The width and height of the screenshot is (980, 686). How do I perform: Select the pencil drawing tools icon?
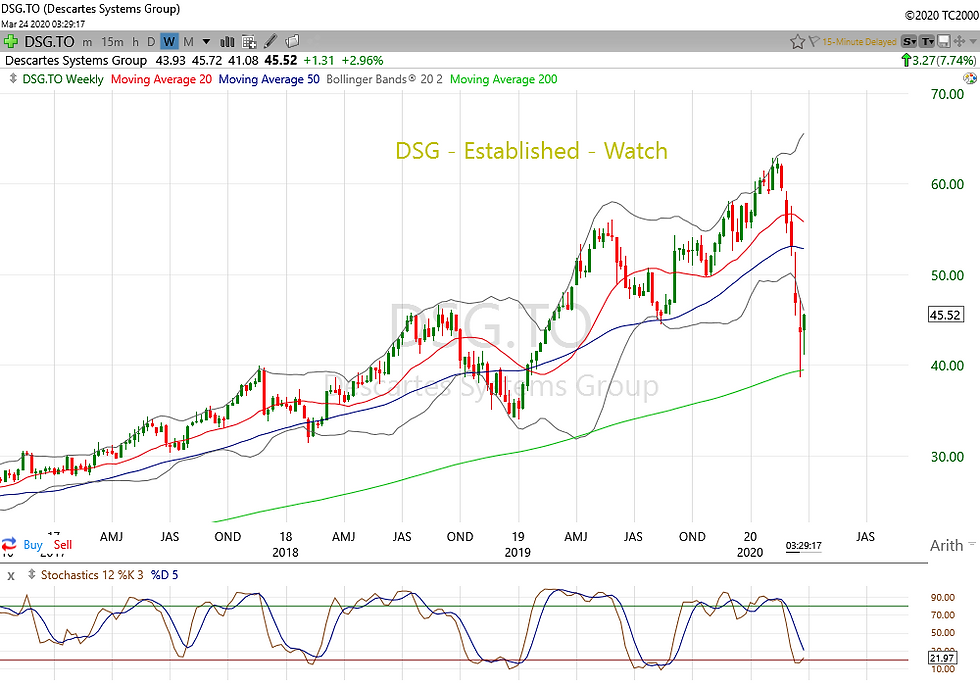tap(271, 41)
